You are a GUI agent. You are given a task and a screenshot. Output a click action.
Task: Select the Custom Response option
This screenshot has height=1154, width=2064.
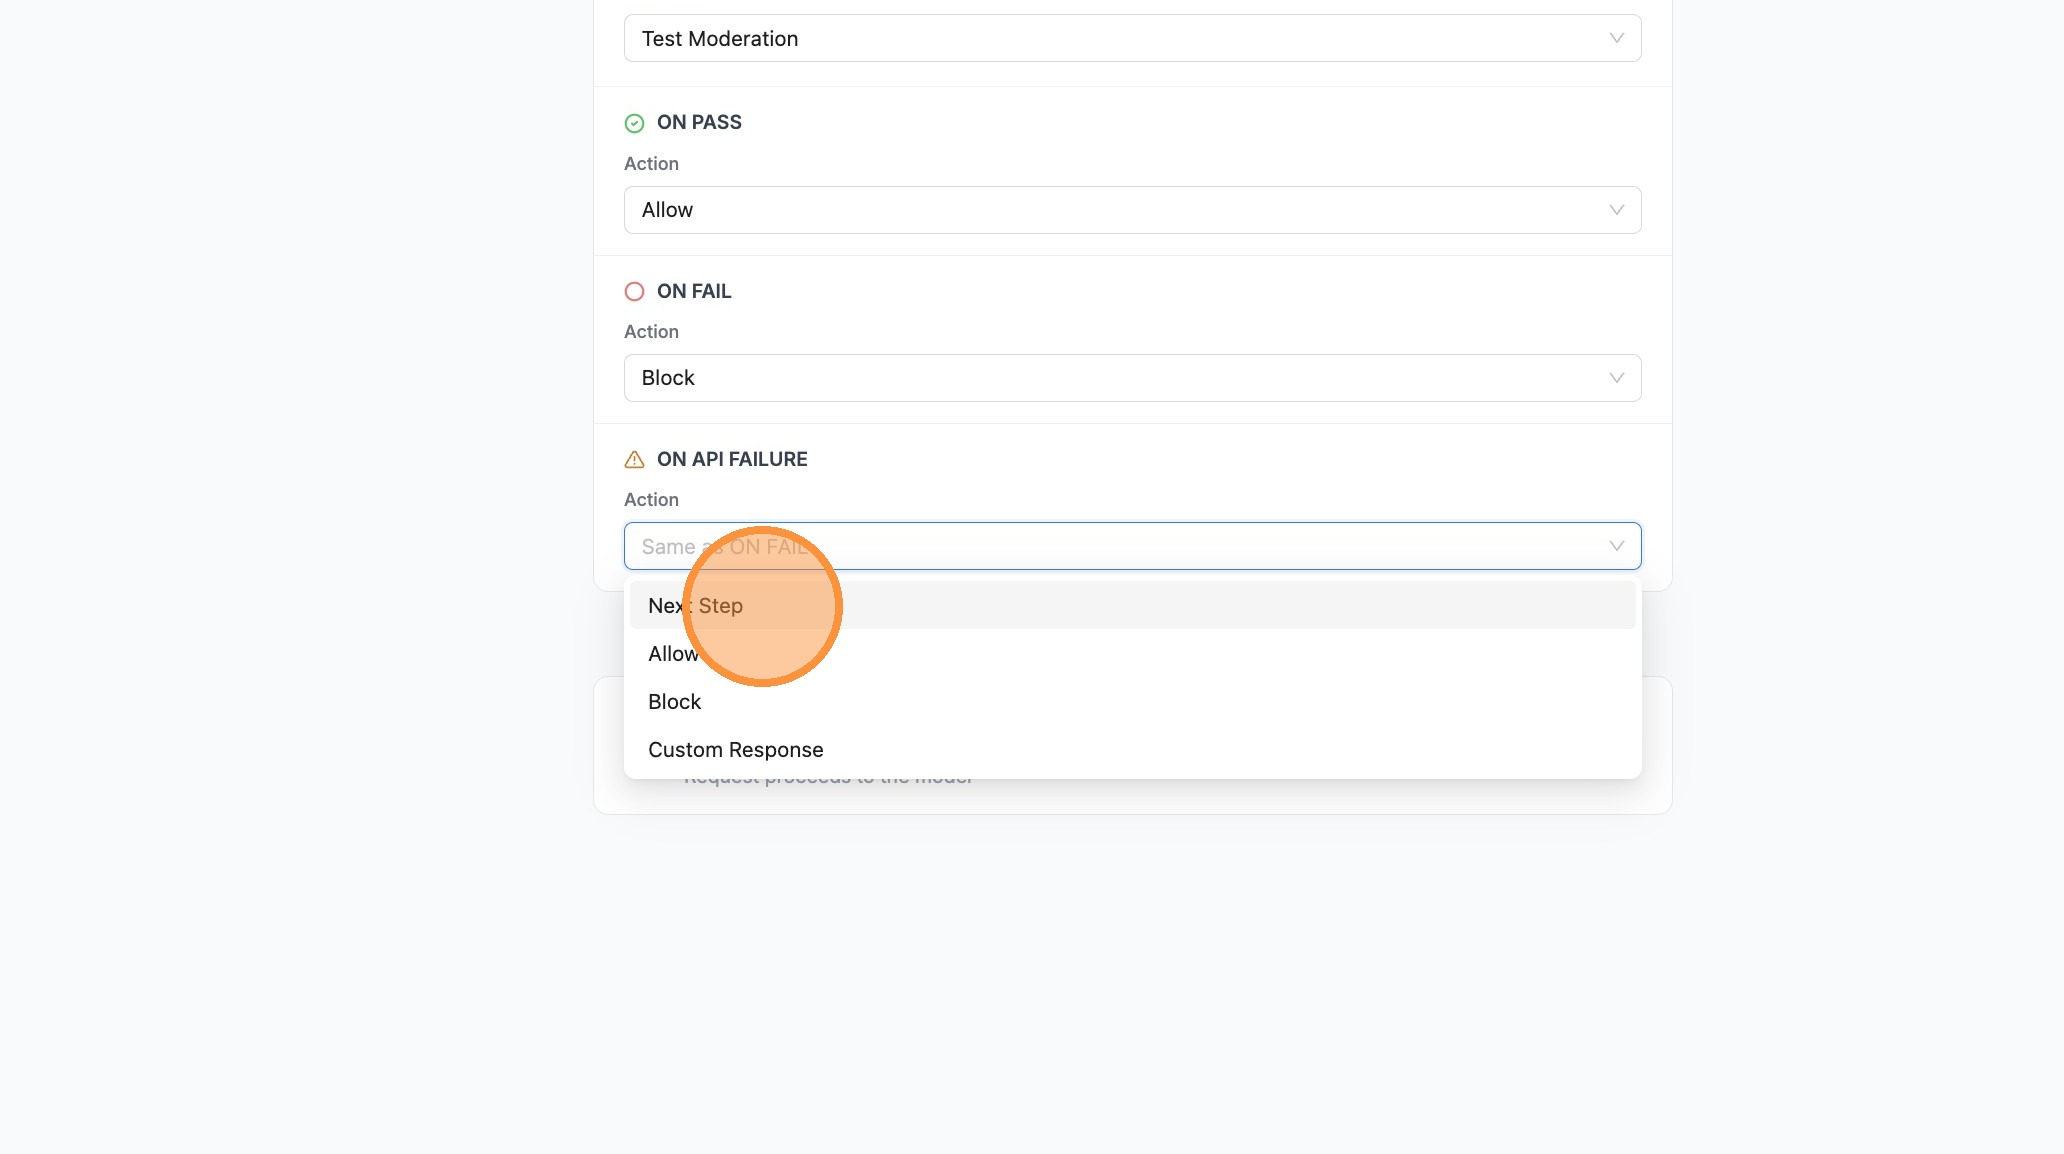click(x=735, y=749)
